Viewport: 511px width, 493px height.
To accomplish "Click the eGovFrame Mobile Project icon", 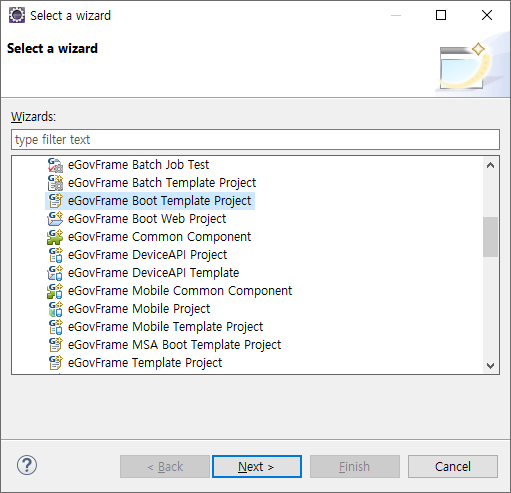I will click(55, 309).
